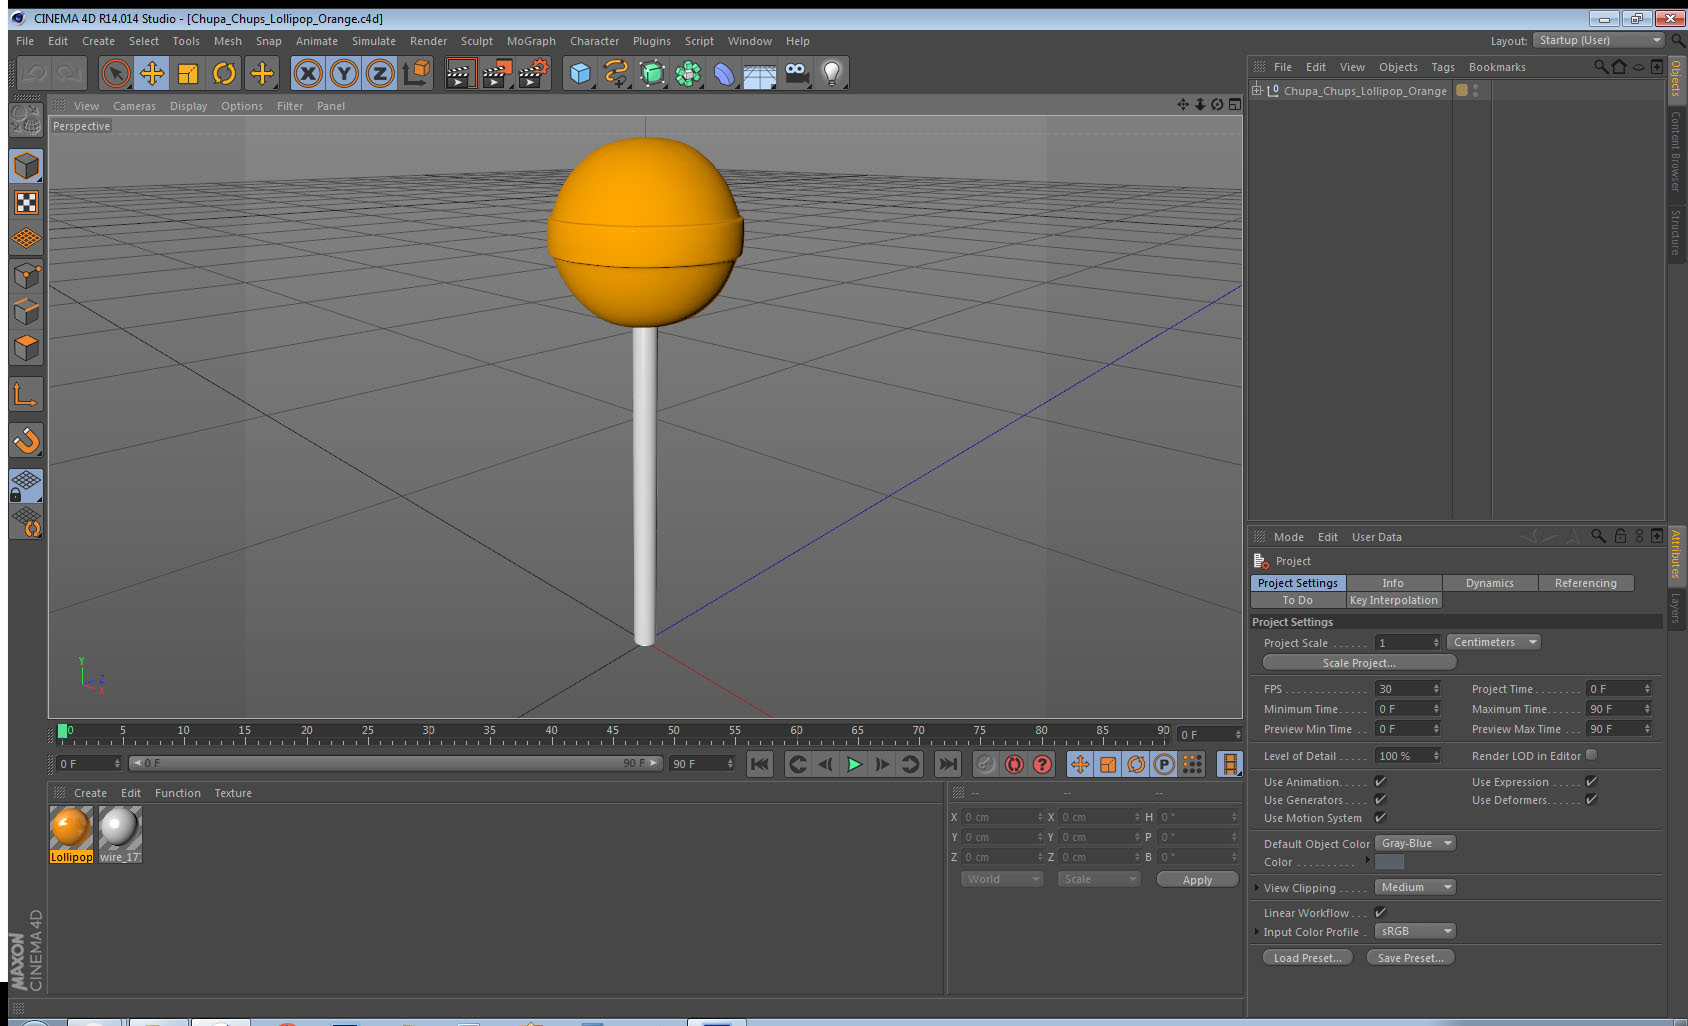Switch to Points mode
This screenshot has width=1688, height=1026.
click(26, 275)
